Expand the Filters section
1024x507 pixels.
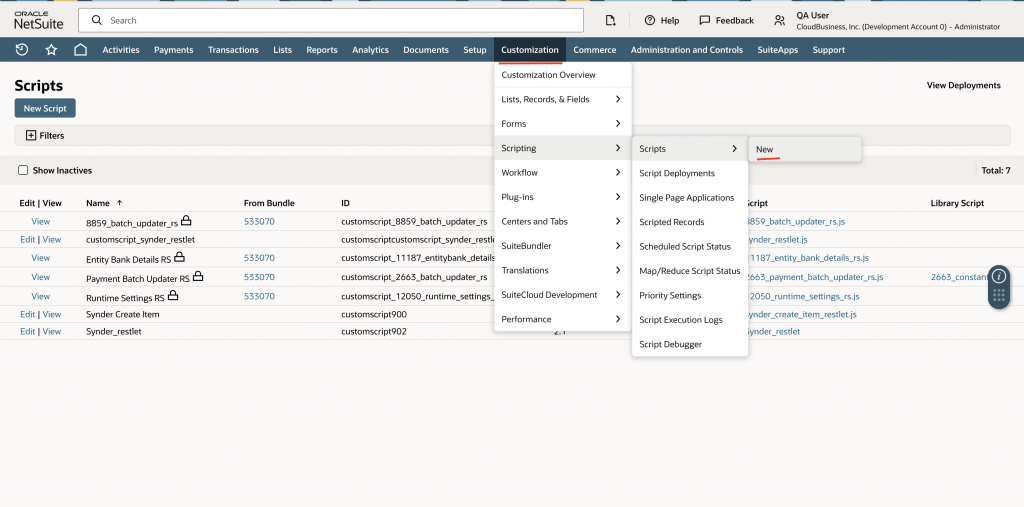[x=31, y=135]
